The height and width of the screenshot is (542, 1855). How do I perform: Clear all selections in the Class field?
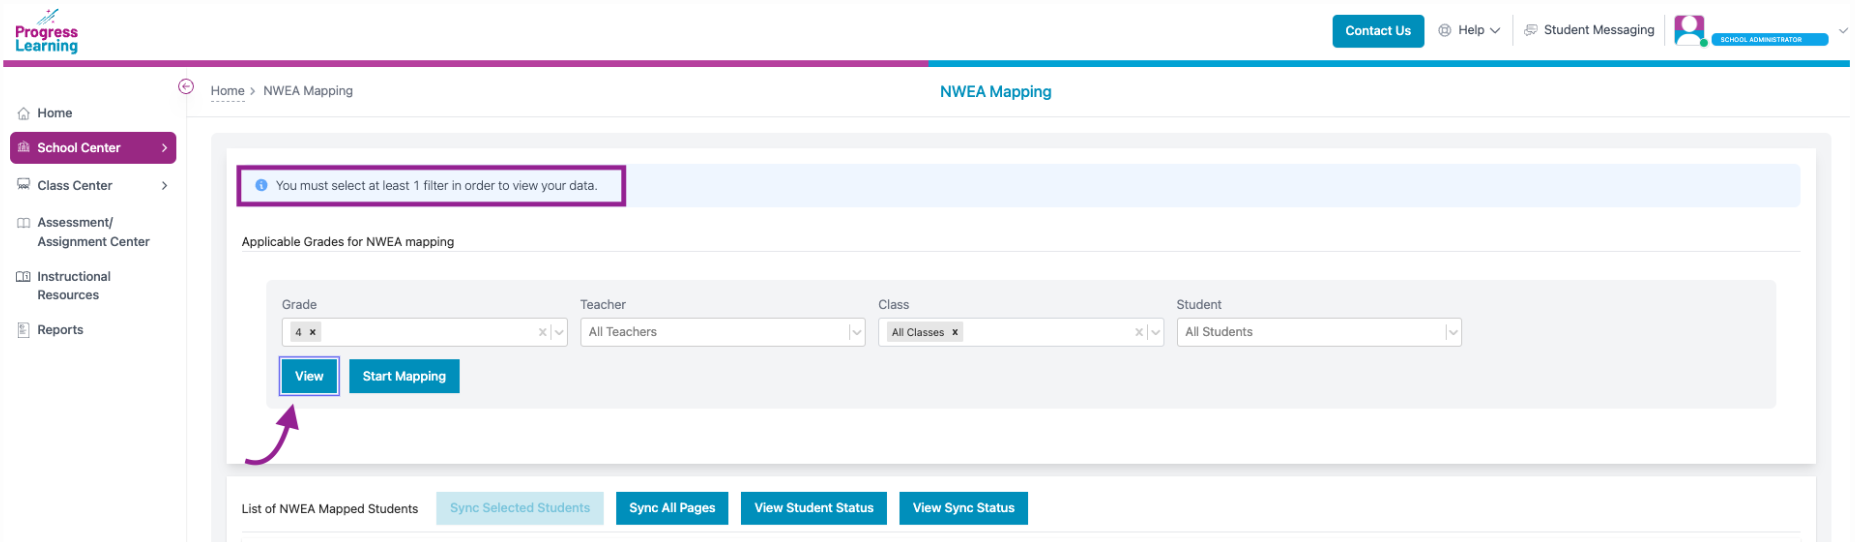[x=1139, y=332]
